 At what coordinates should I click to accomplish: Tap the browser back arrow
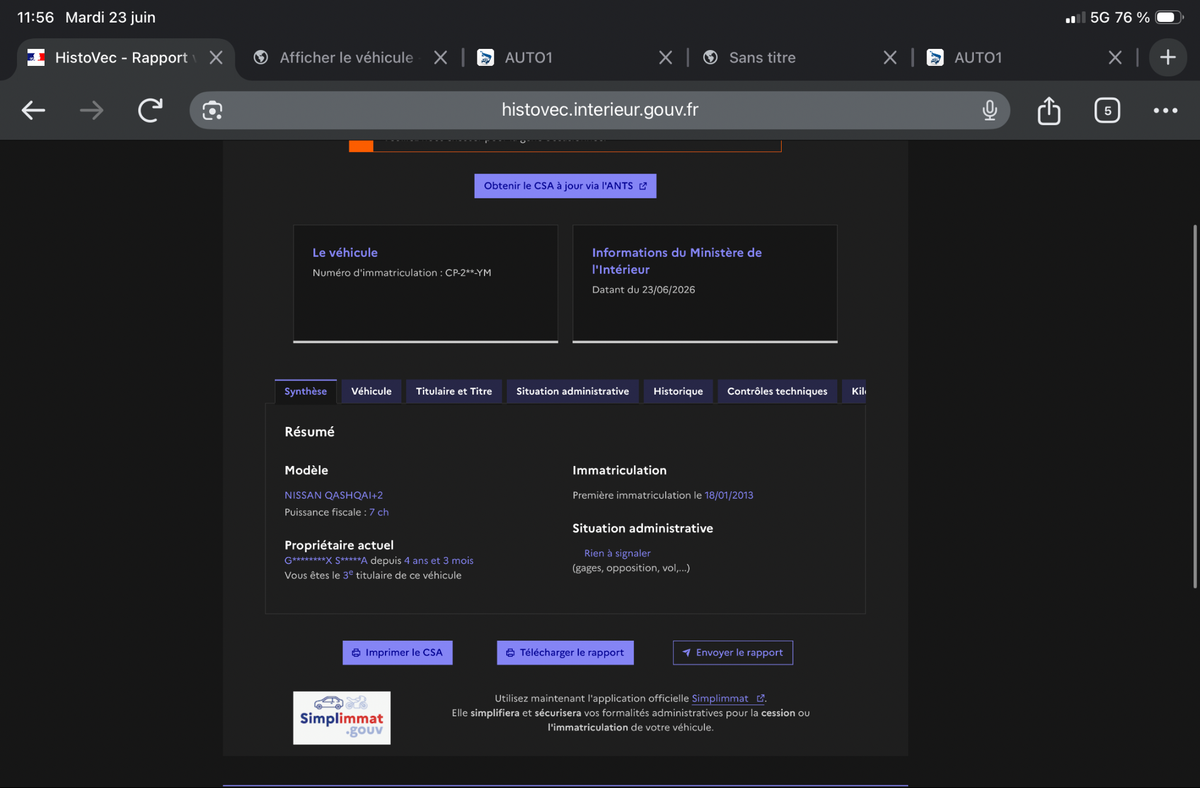[34, 111]
